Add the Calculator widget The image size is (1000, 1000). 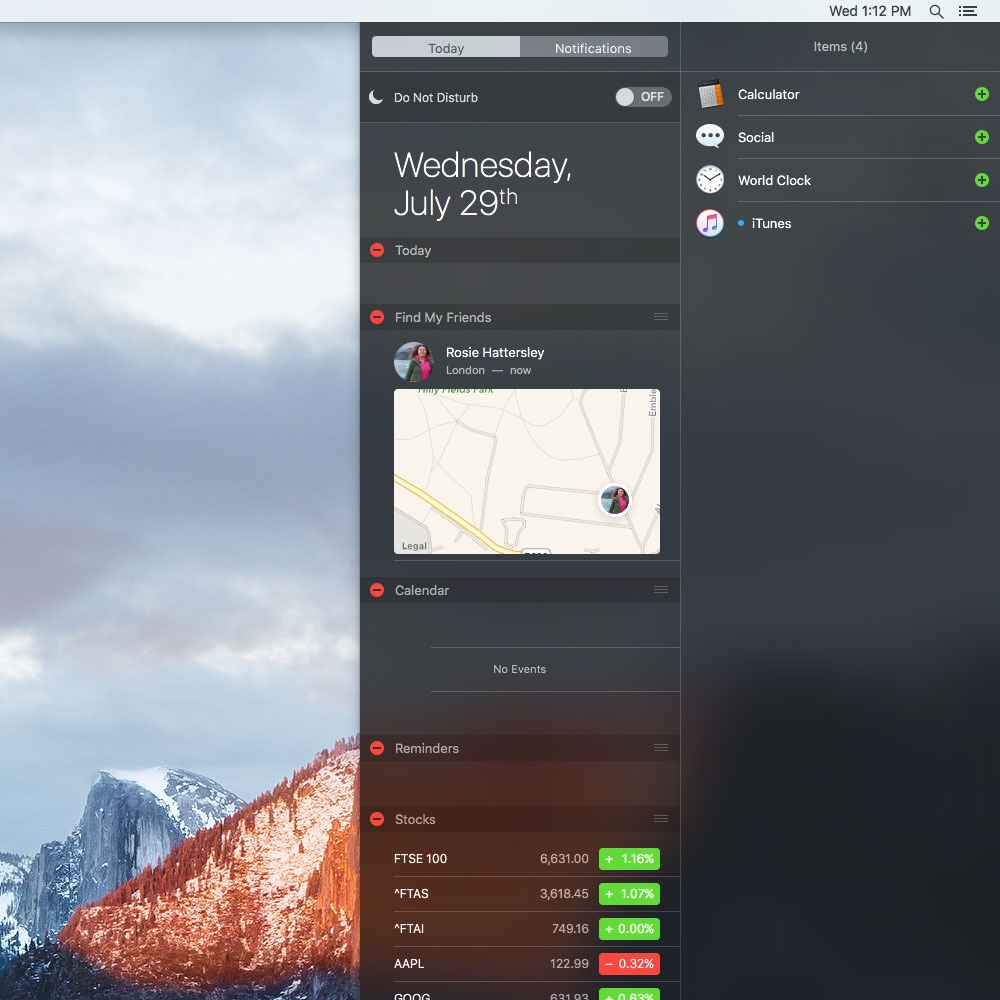pos(981,94)
